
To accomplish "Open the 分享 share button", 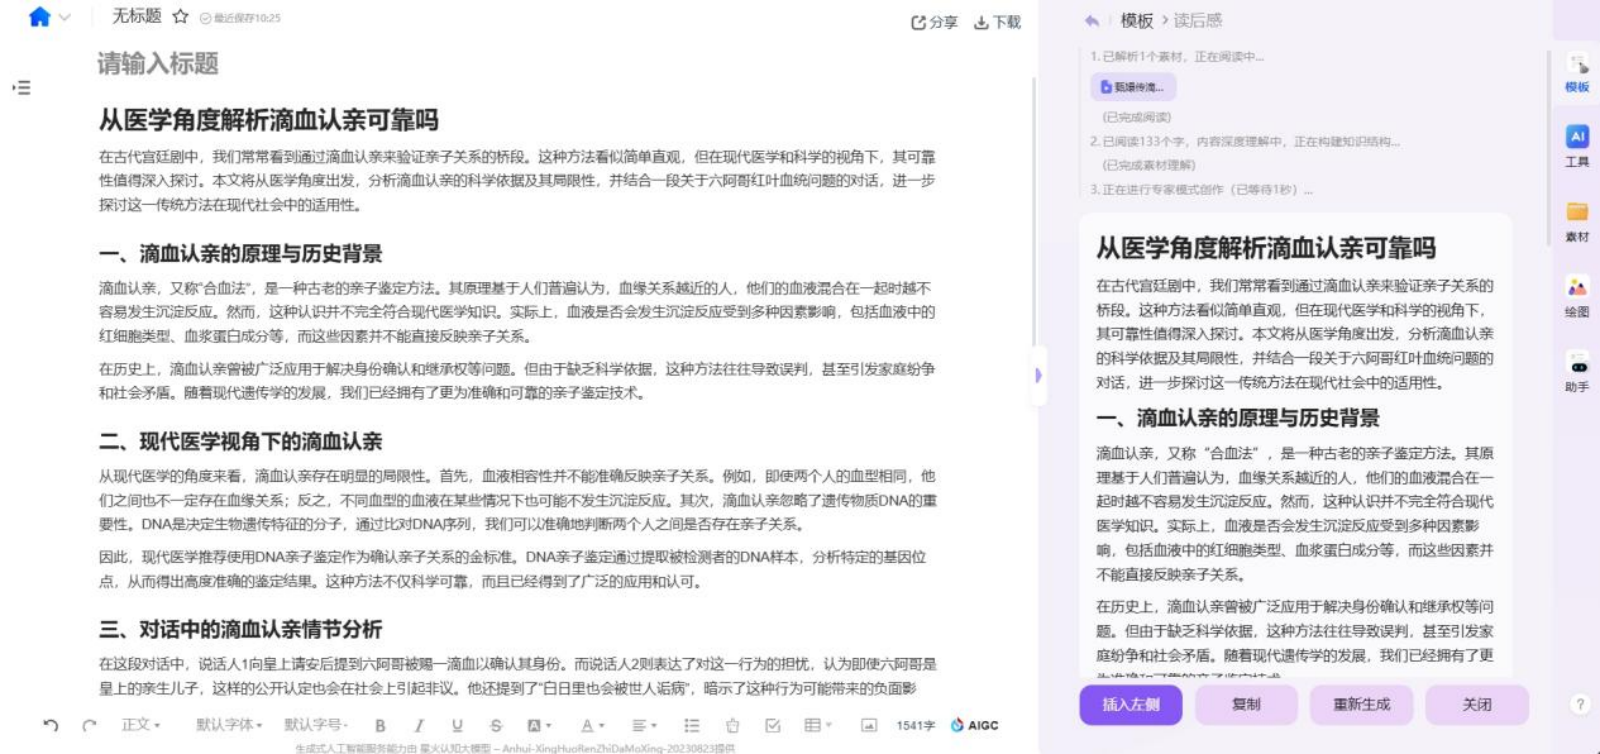I will coord(934,22).
